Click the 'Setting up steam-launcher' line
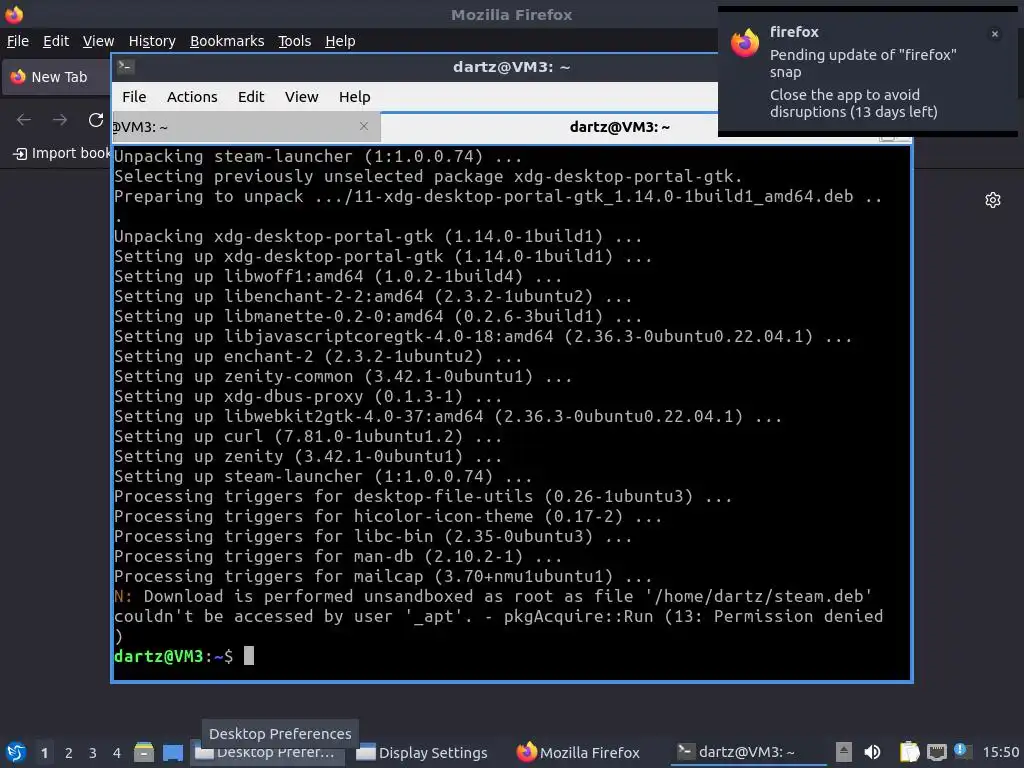This screenshot has width=1024, height=768. click(323, 477)
